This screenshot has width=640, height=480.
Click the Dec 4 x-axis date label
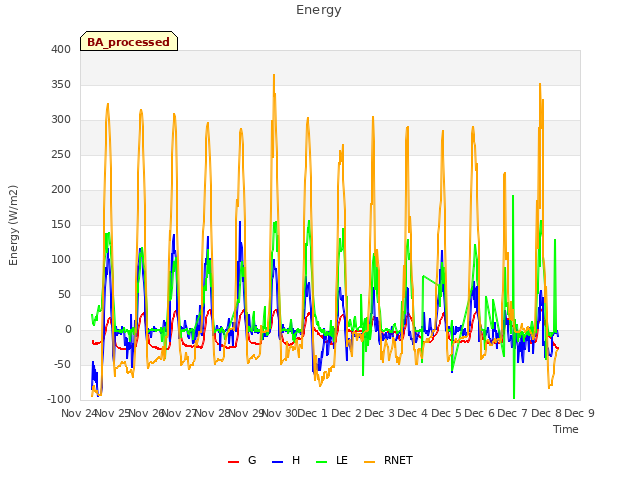(x=413, y=413)
